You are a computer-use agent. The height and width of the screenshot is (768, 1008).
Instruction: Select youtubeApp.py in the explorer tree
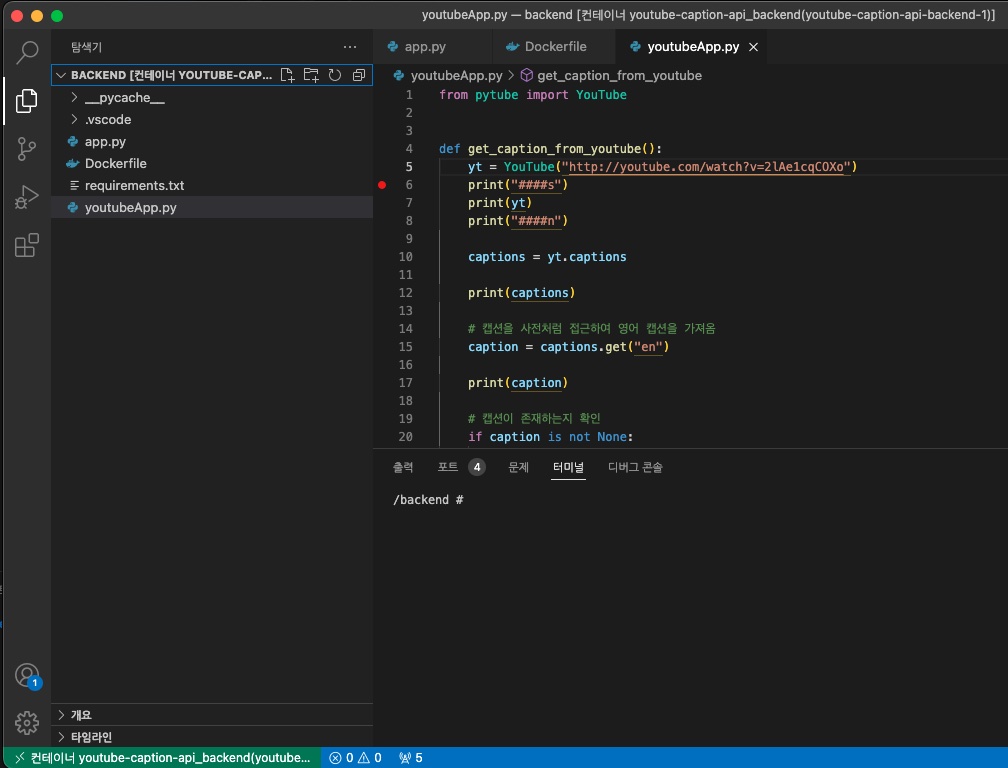tap(212, 208)
